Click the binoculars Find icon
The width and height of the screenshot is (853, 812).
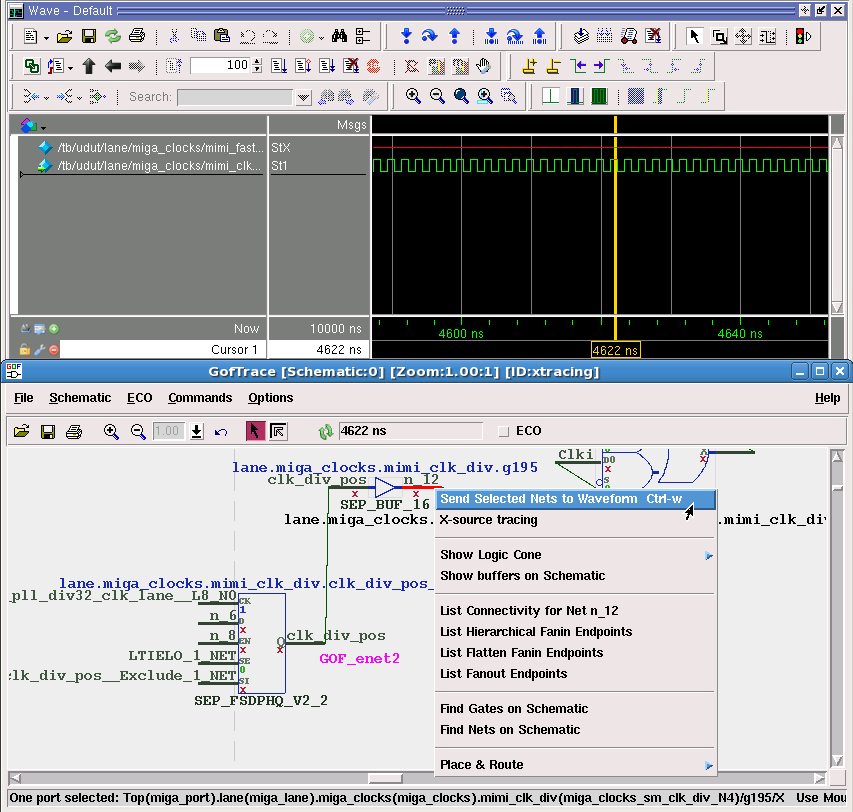(x=339, y=37)
